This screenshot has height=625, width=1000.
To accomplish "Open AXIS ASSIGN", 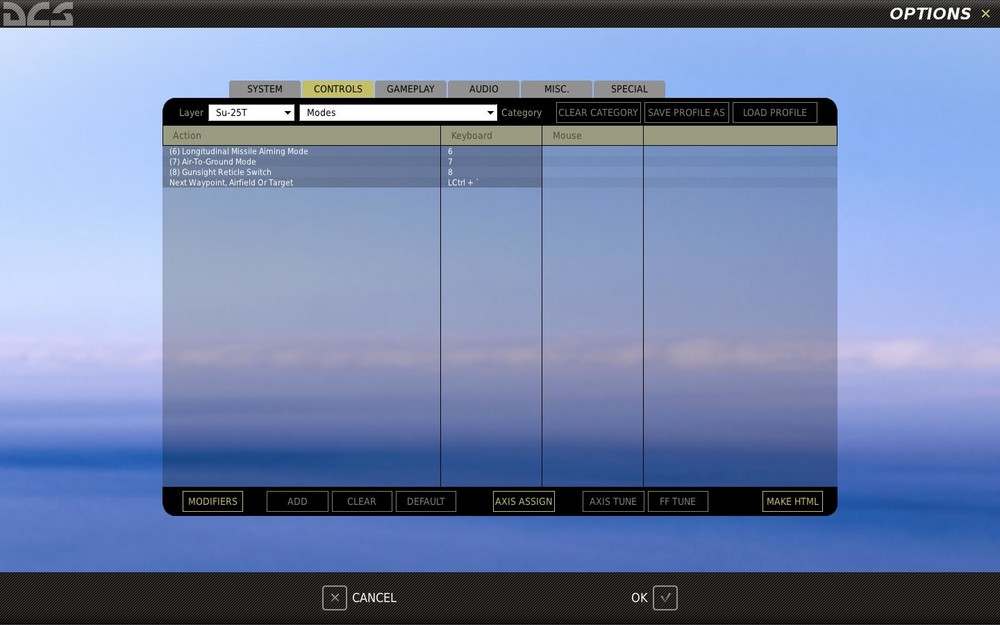I will [x=524, y=501].
